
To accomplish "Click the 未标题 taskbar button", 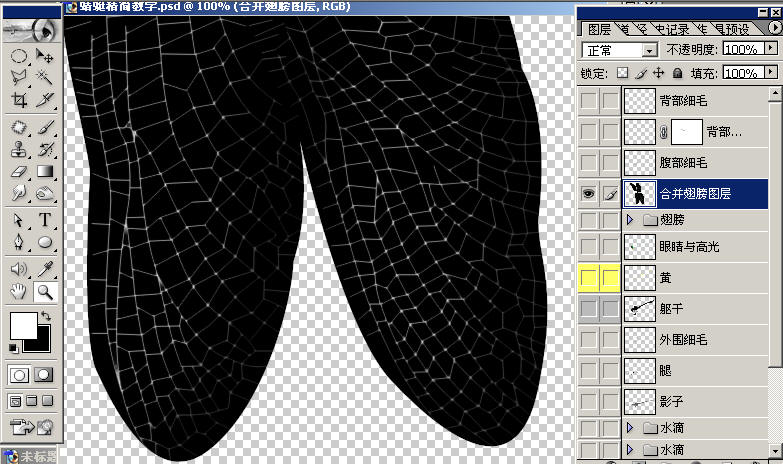I will [30, 457].
